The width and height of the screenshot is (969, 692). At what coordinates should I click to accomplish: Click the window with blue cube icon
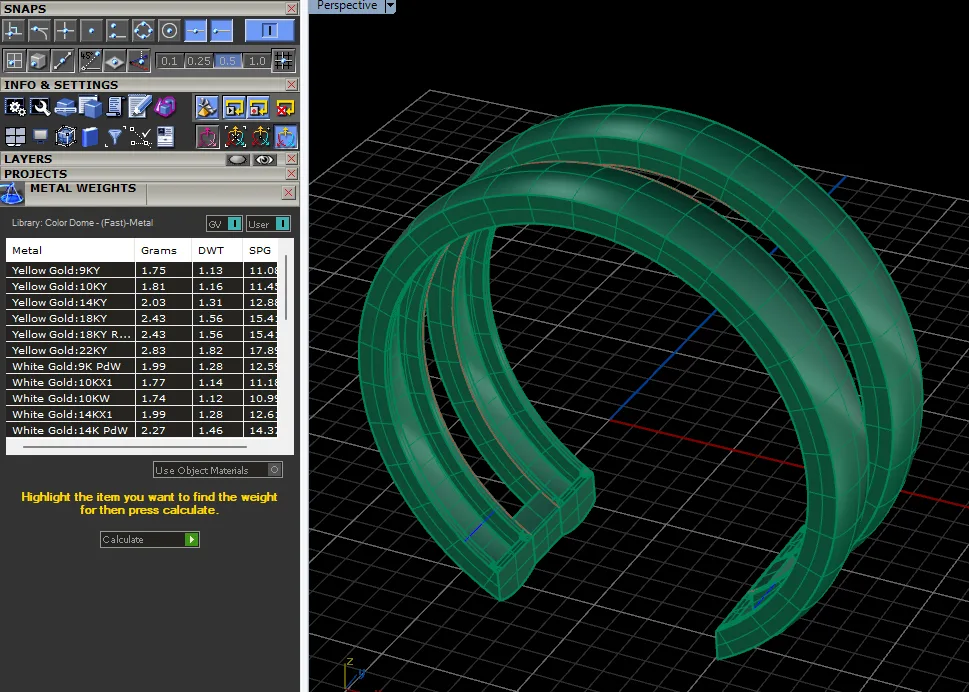90,108
